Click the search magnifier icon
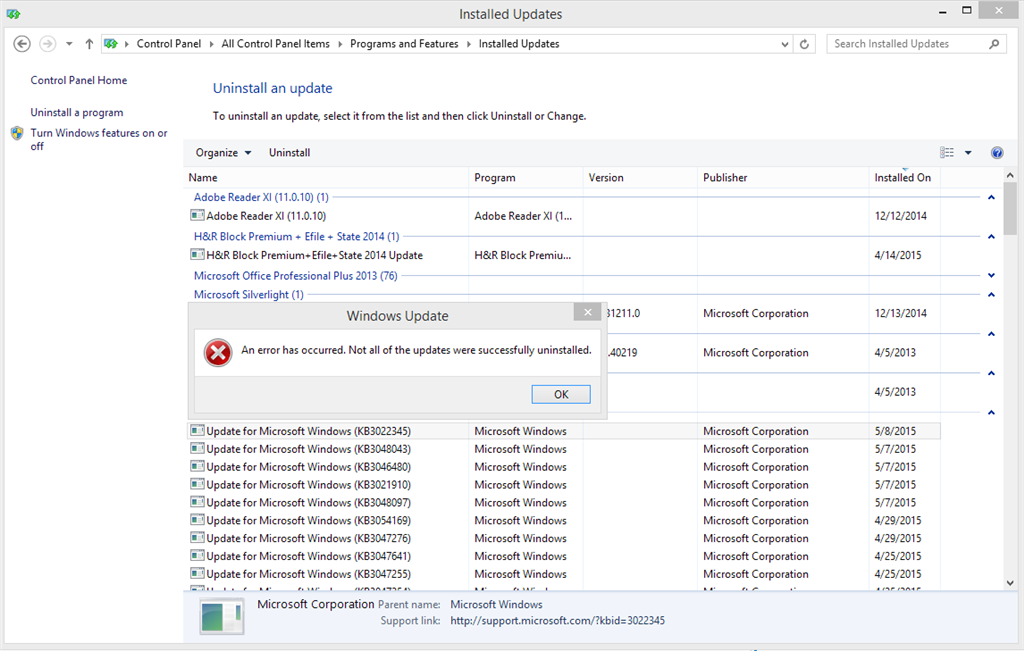This screenshot has height=651, width=1024. (x=994, y=44)
